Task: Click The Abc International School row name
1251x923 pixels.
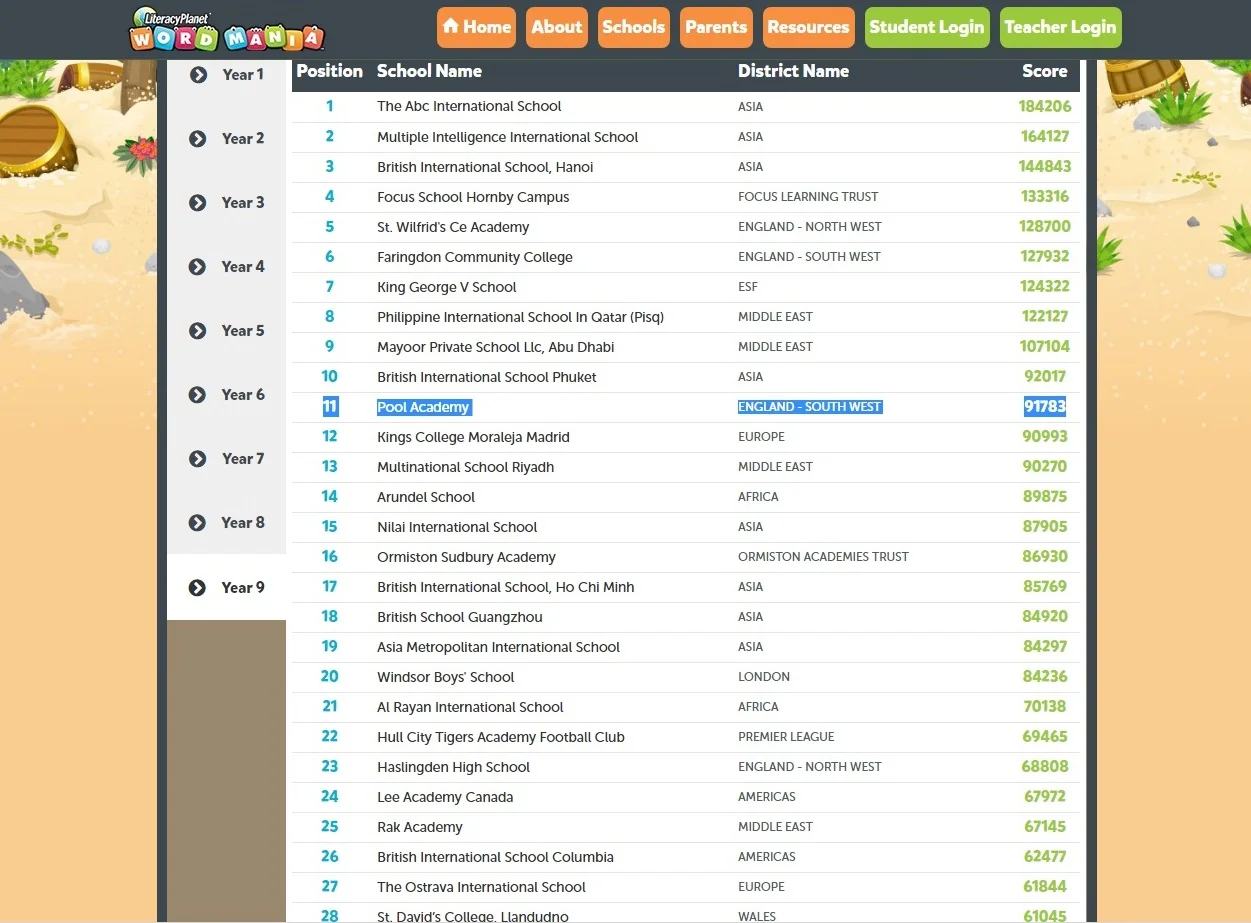Action: [x=469, y=106]
